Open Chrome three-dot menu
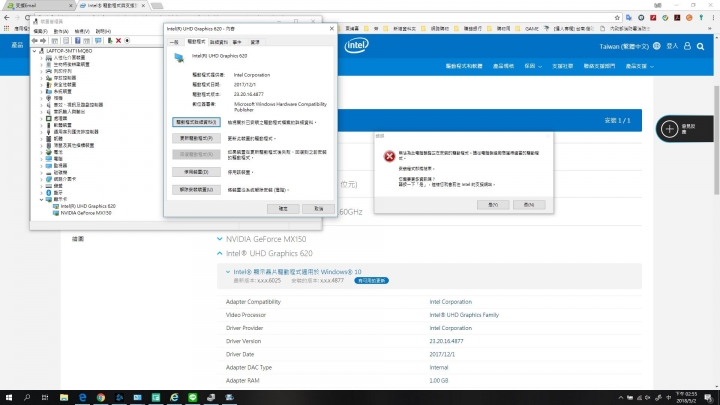The width and height of the screenshot is (720, 405). [714, 17]
